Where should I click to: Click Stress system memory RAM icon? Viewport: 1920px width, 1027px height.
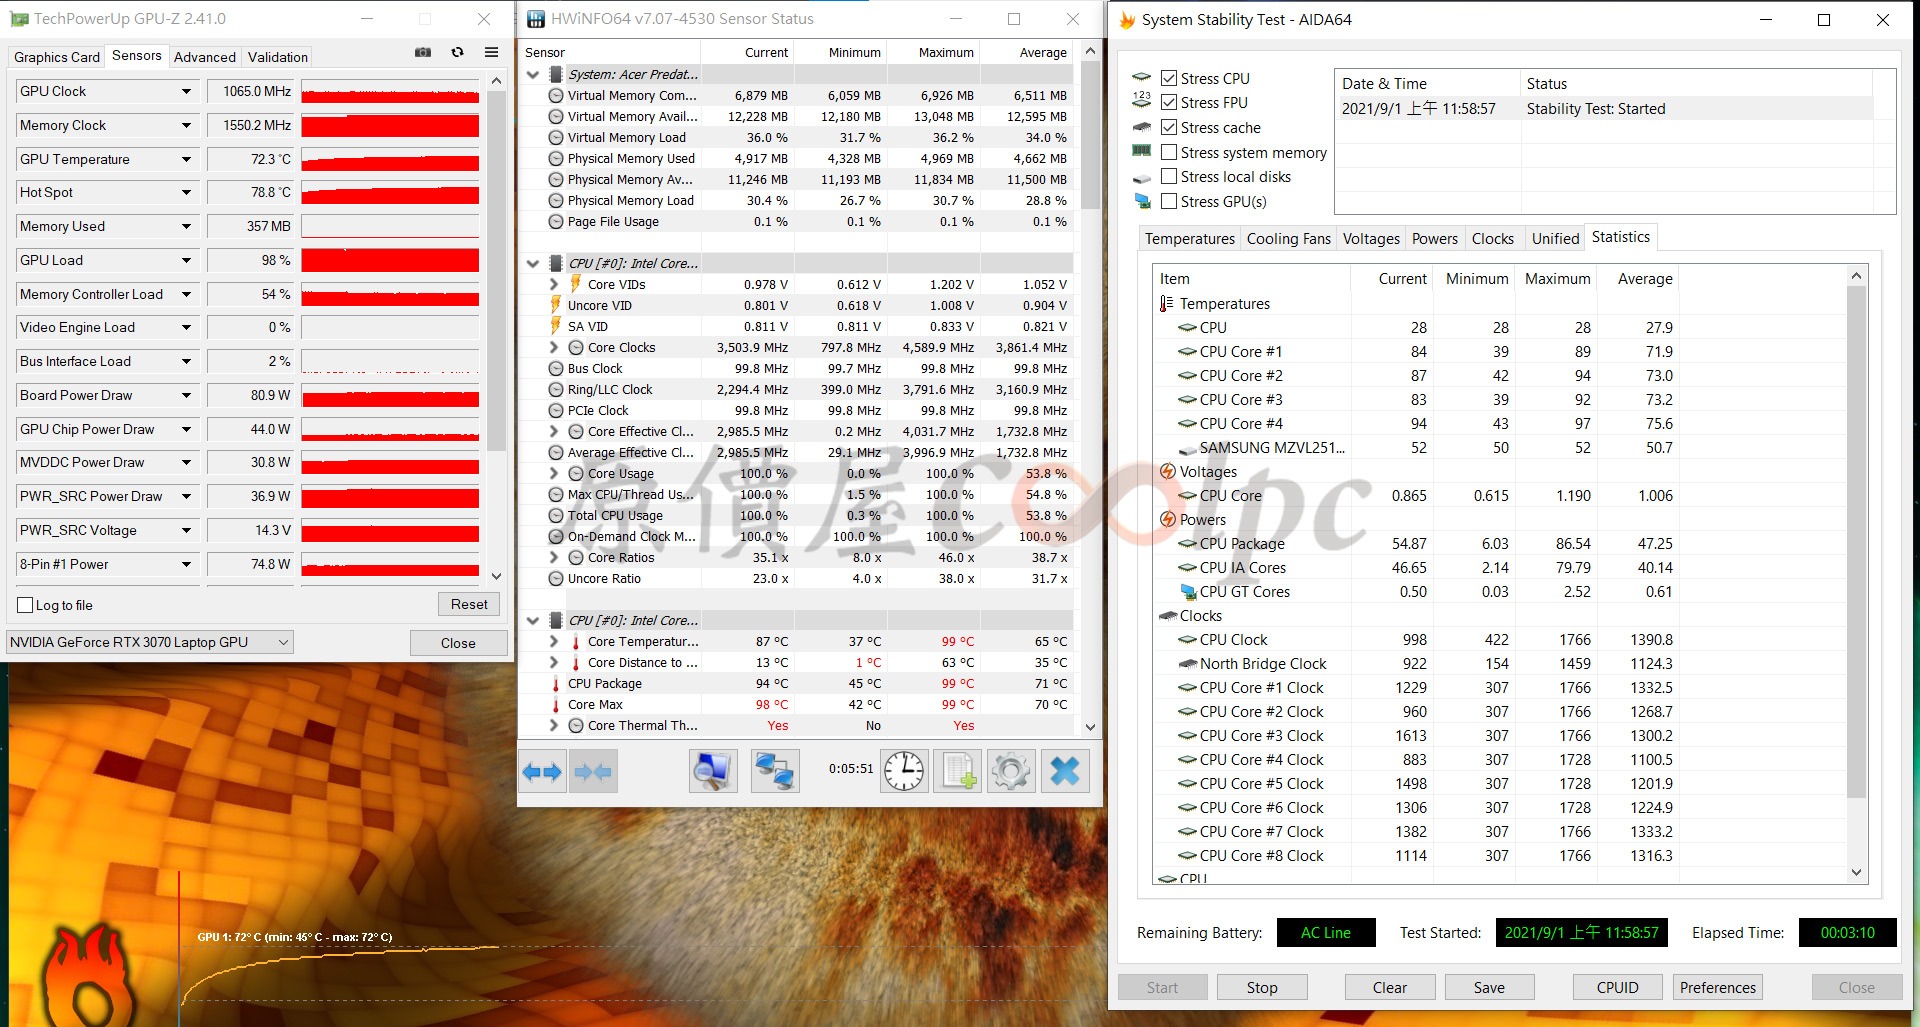coord(1142,151)
